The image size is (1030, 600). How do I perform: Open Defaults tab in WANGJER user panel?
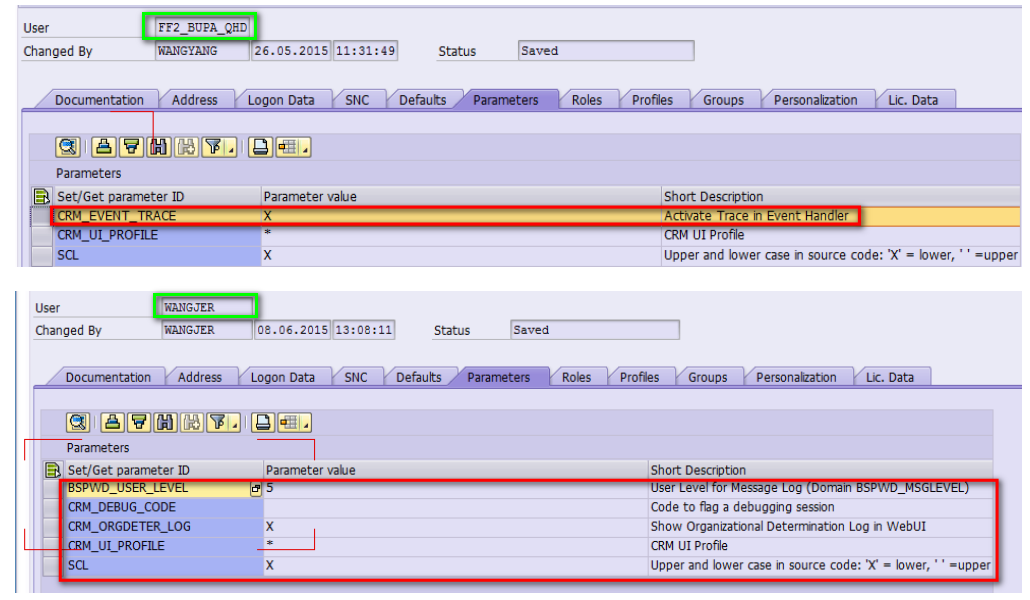click(418, 377)
